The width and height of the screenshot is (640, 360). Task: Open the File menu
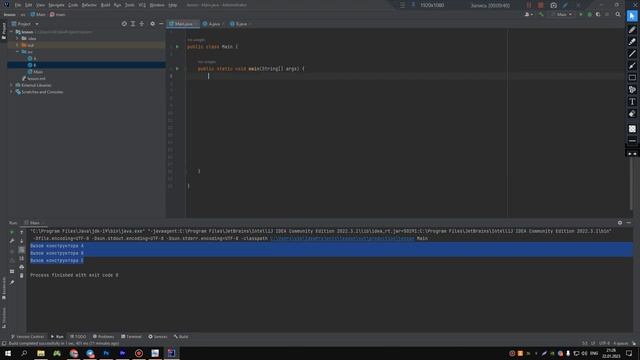coord(18,5)
